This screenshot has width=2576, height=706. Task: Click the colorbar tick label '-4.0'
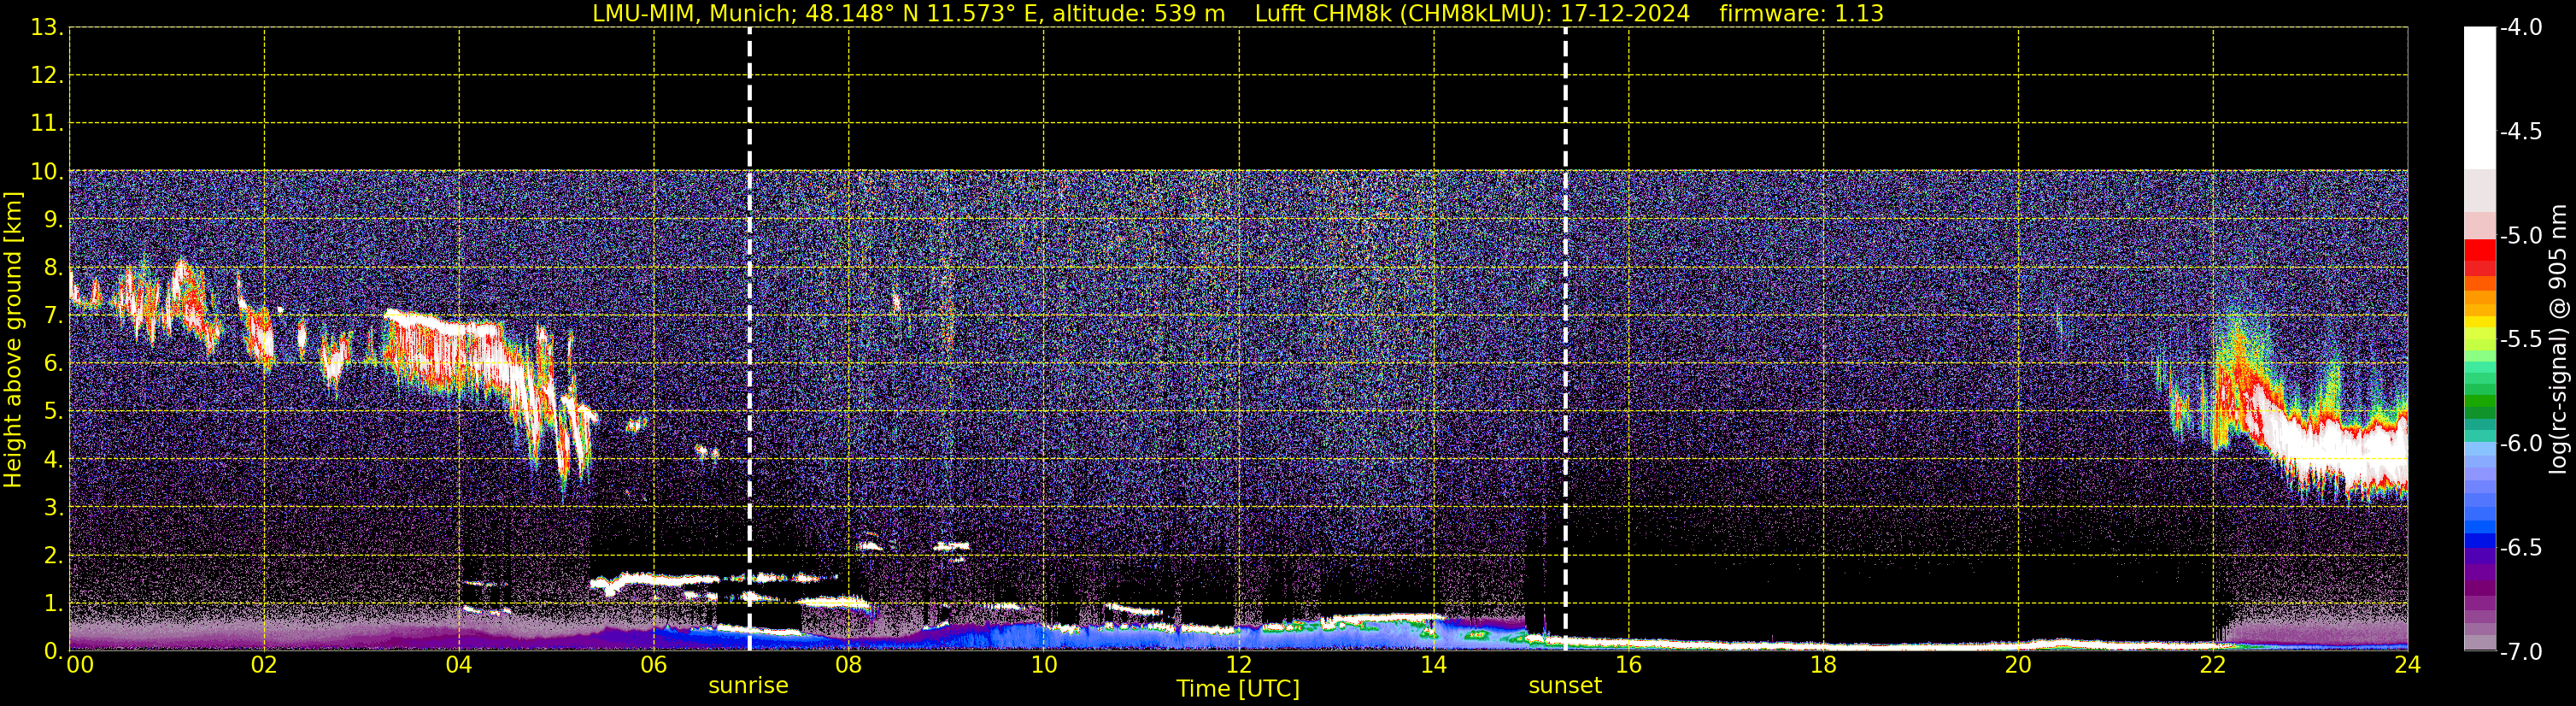2521,28
